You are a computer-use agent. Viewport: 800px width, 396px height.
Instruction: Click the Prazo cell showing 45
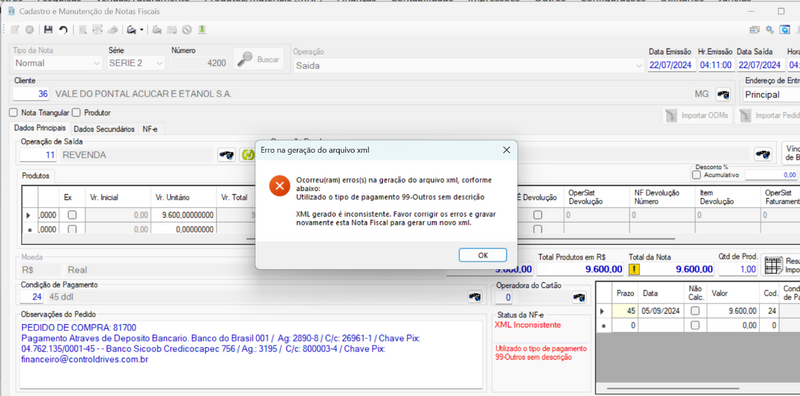click(x=625, y=310)
